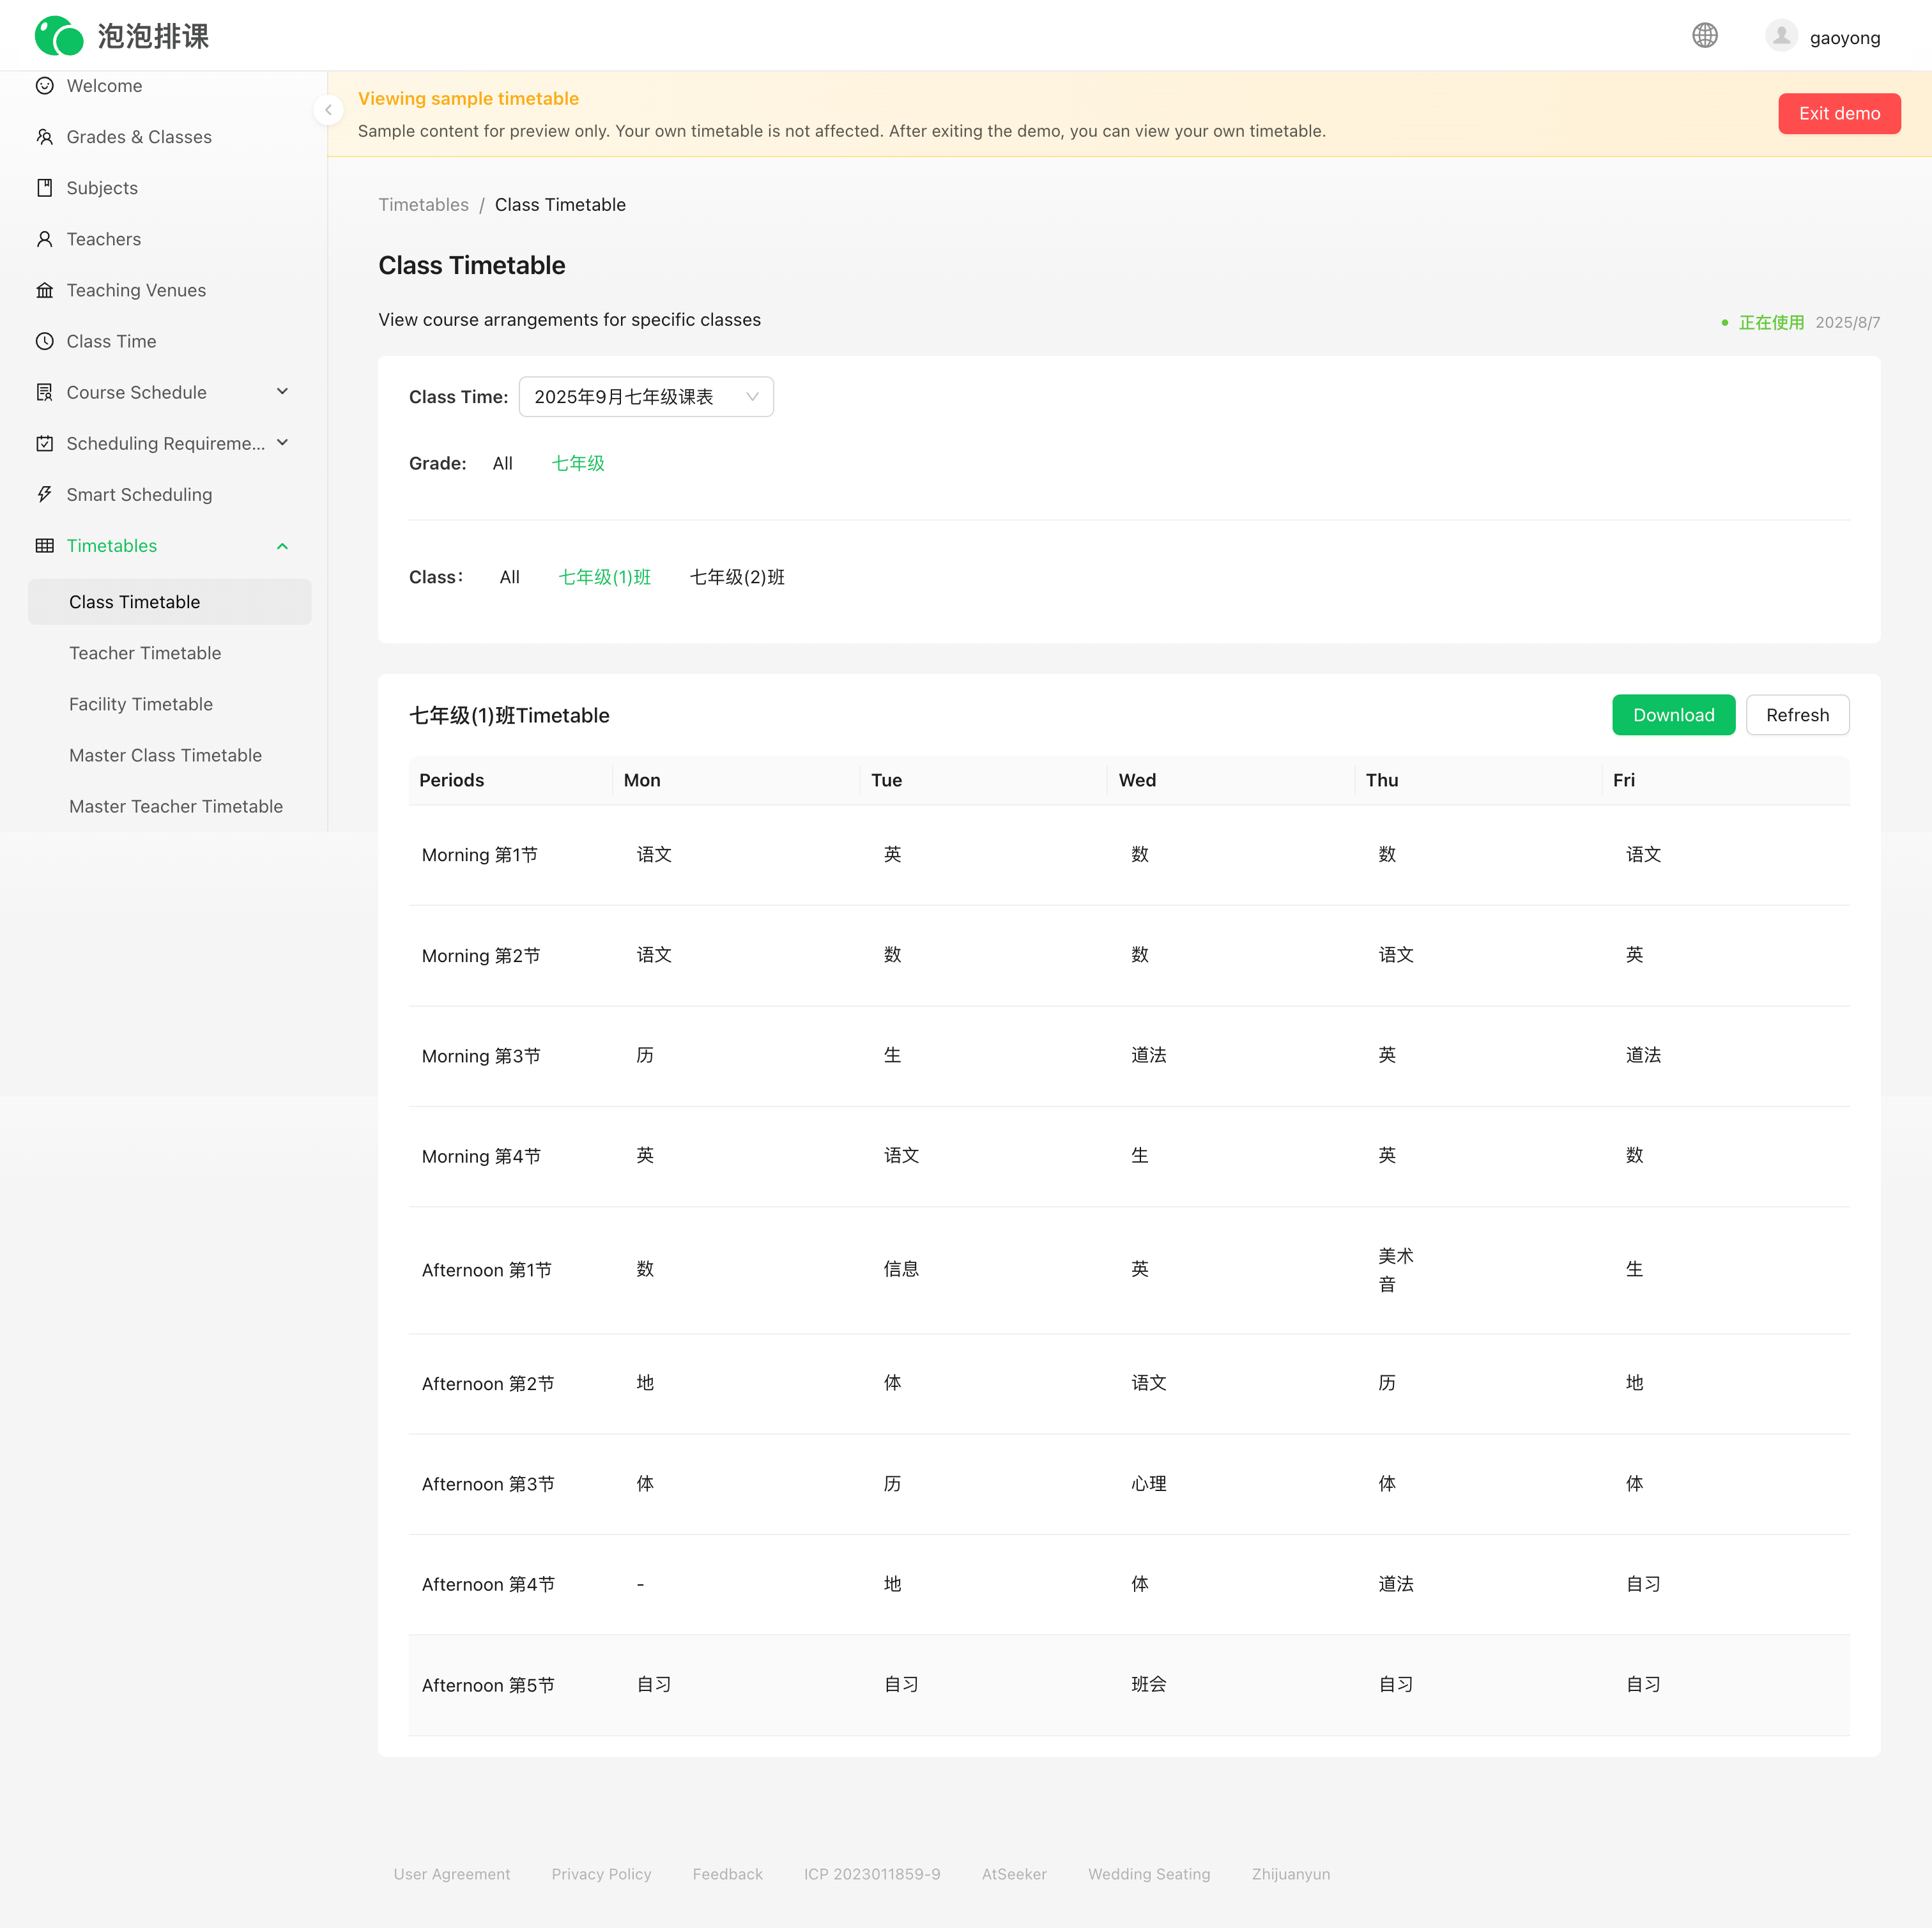Screen dimensions: 1932x1928
Task: Click the Teaching Venues building icon
Action: pos(45,290)
